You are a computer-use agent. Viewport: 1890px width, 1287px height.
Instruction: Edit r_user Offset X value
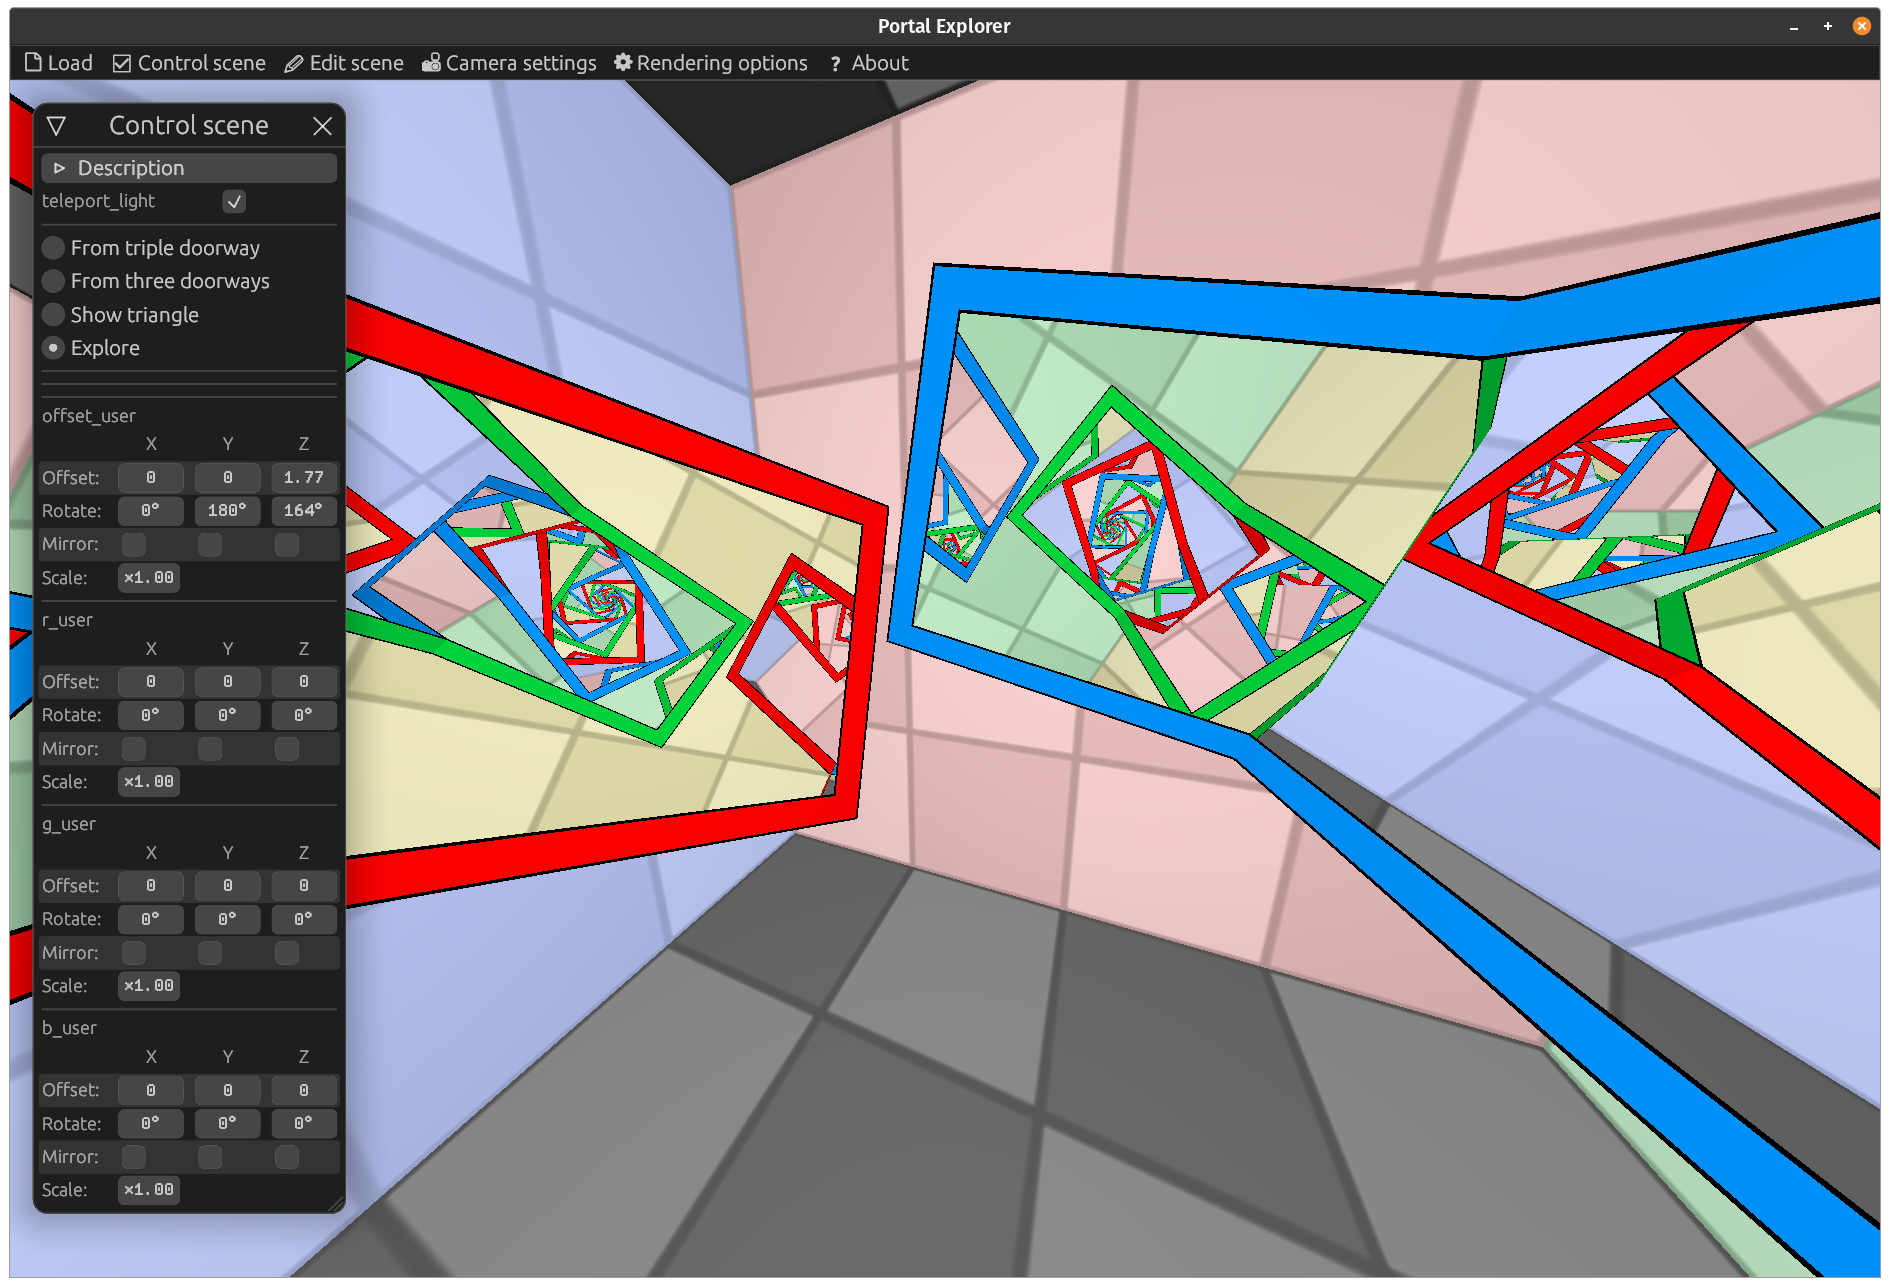point(151,682)
